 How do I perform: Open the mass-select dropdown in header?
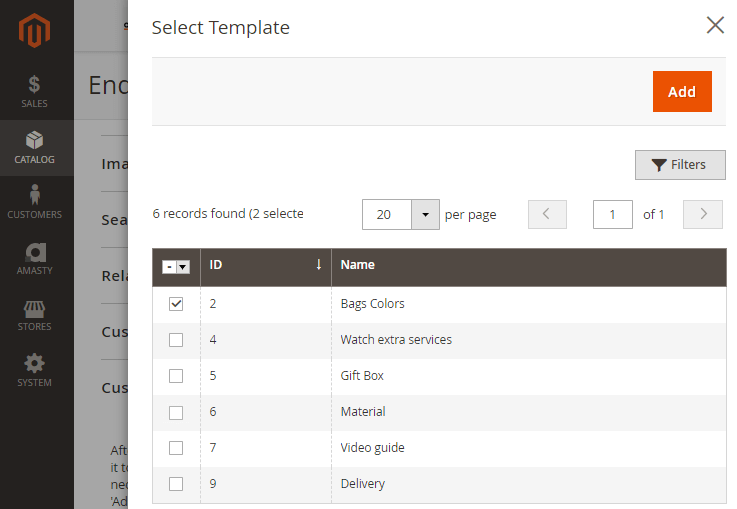coord(183,267)
